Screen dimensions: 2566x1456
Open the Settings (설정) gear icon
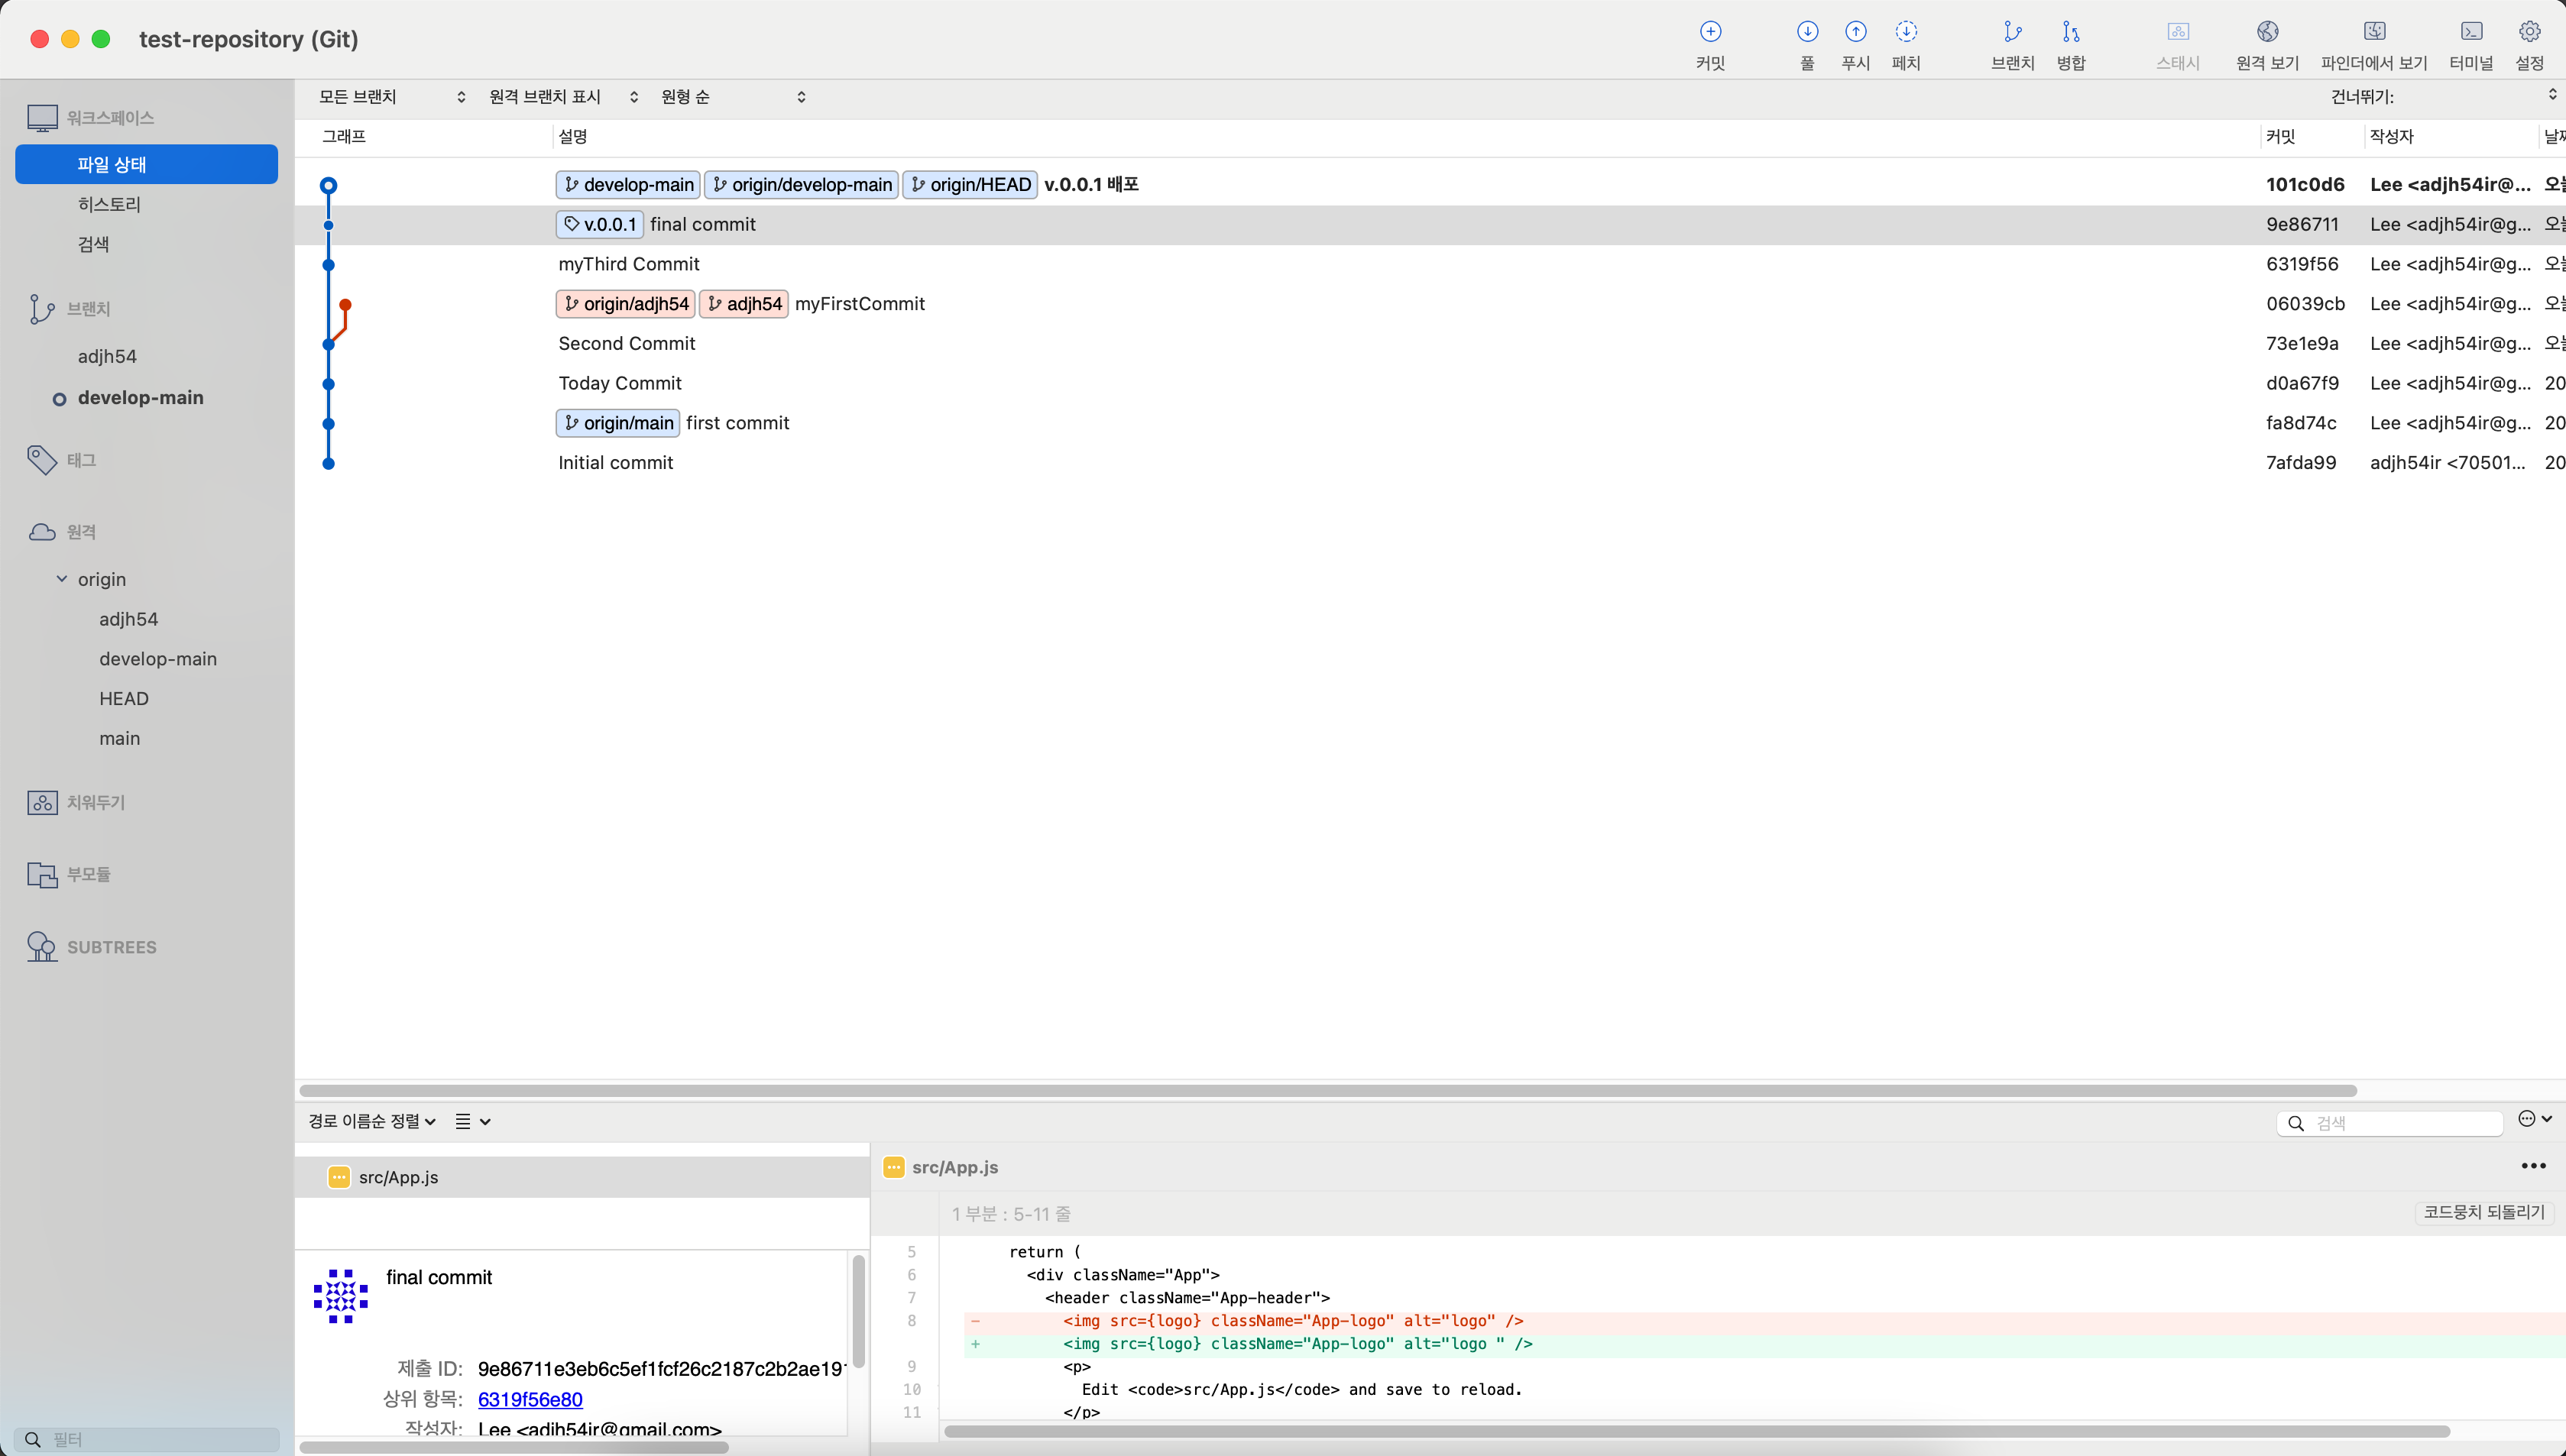point(2529,33)
